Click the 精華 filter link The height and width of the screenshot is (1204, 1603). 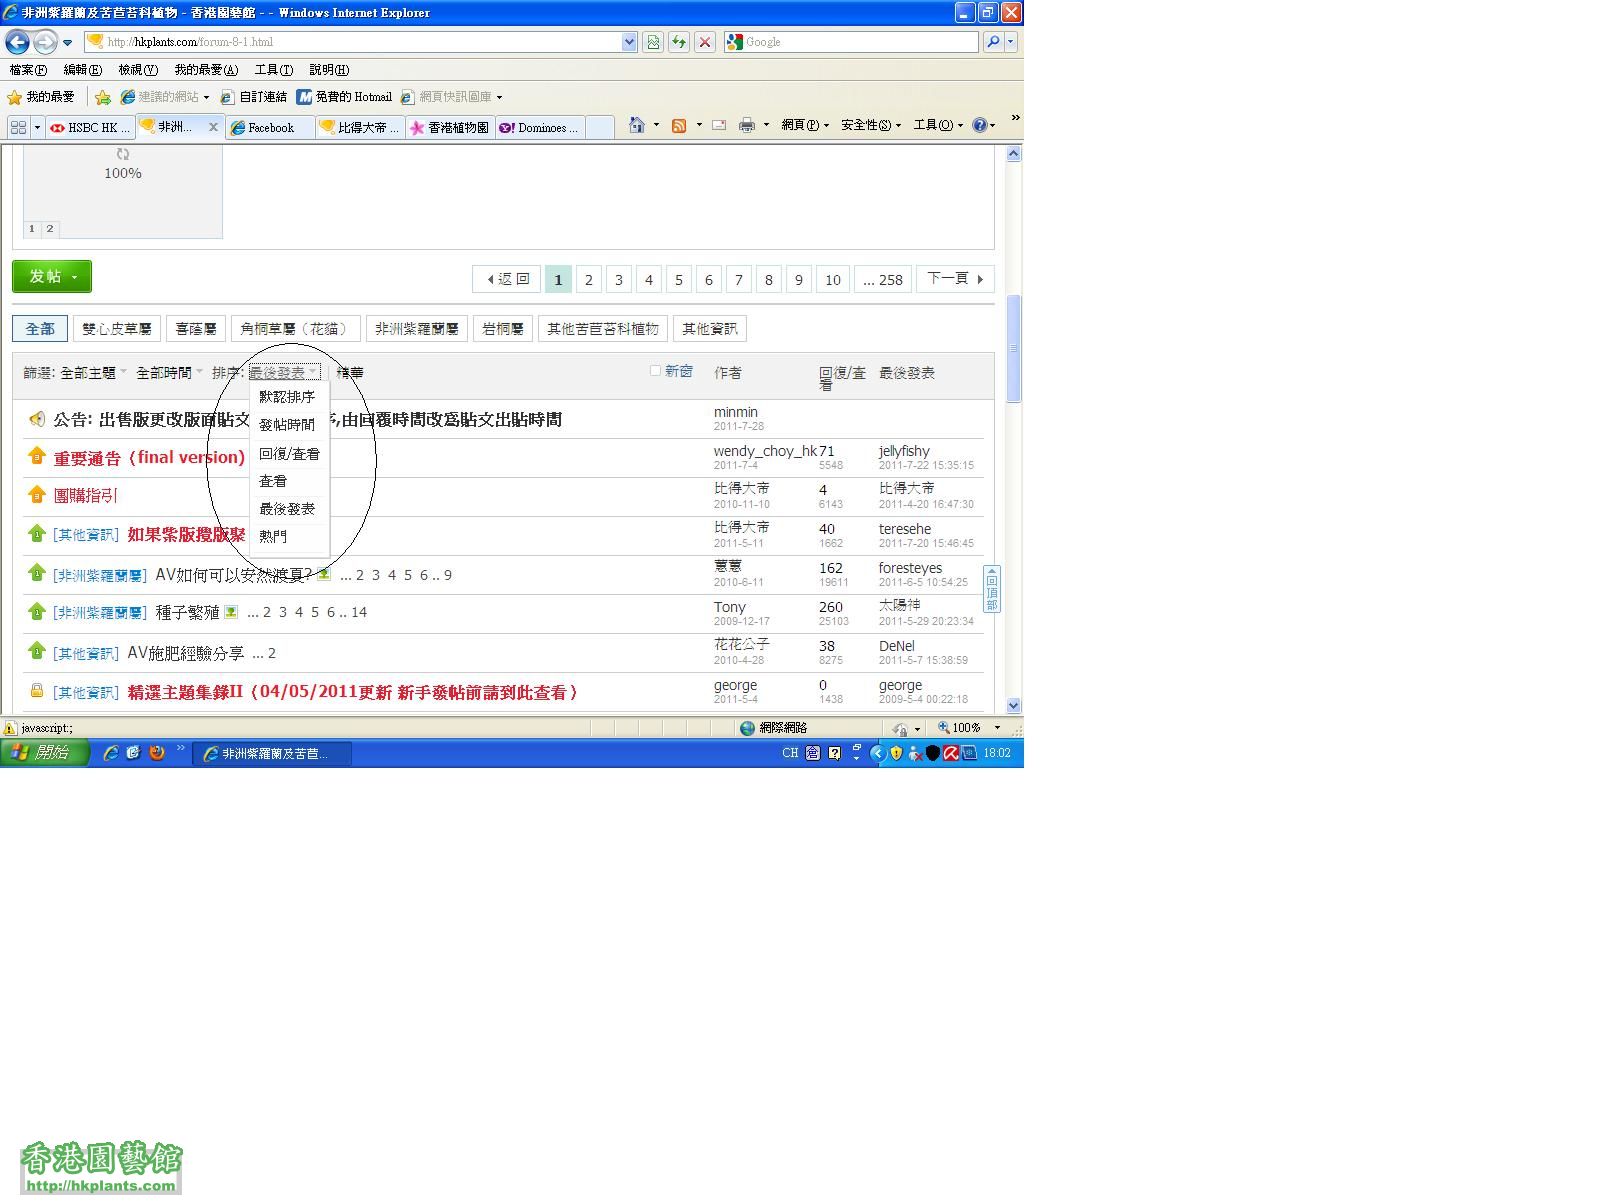[350, 373]
